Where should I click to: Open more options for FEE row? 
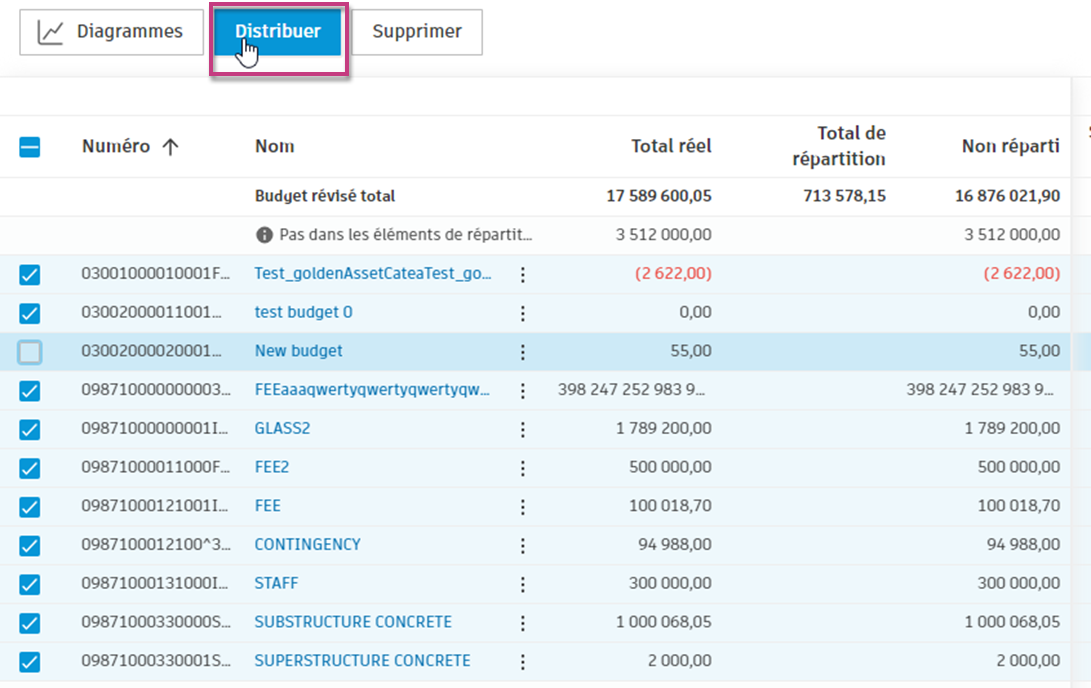coord(523,507)
